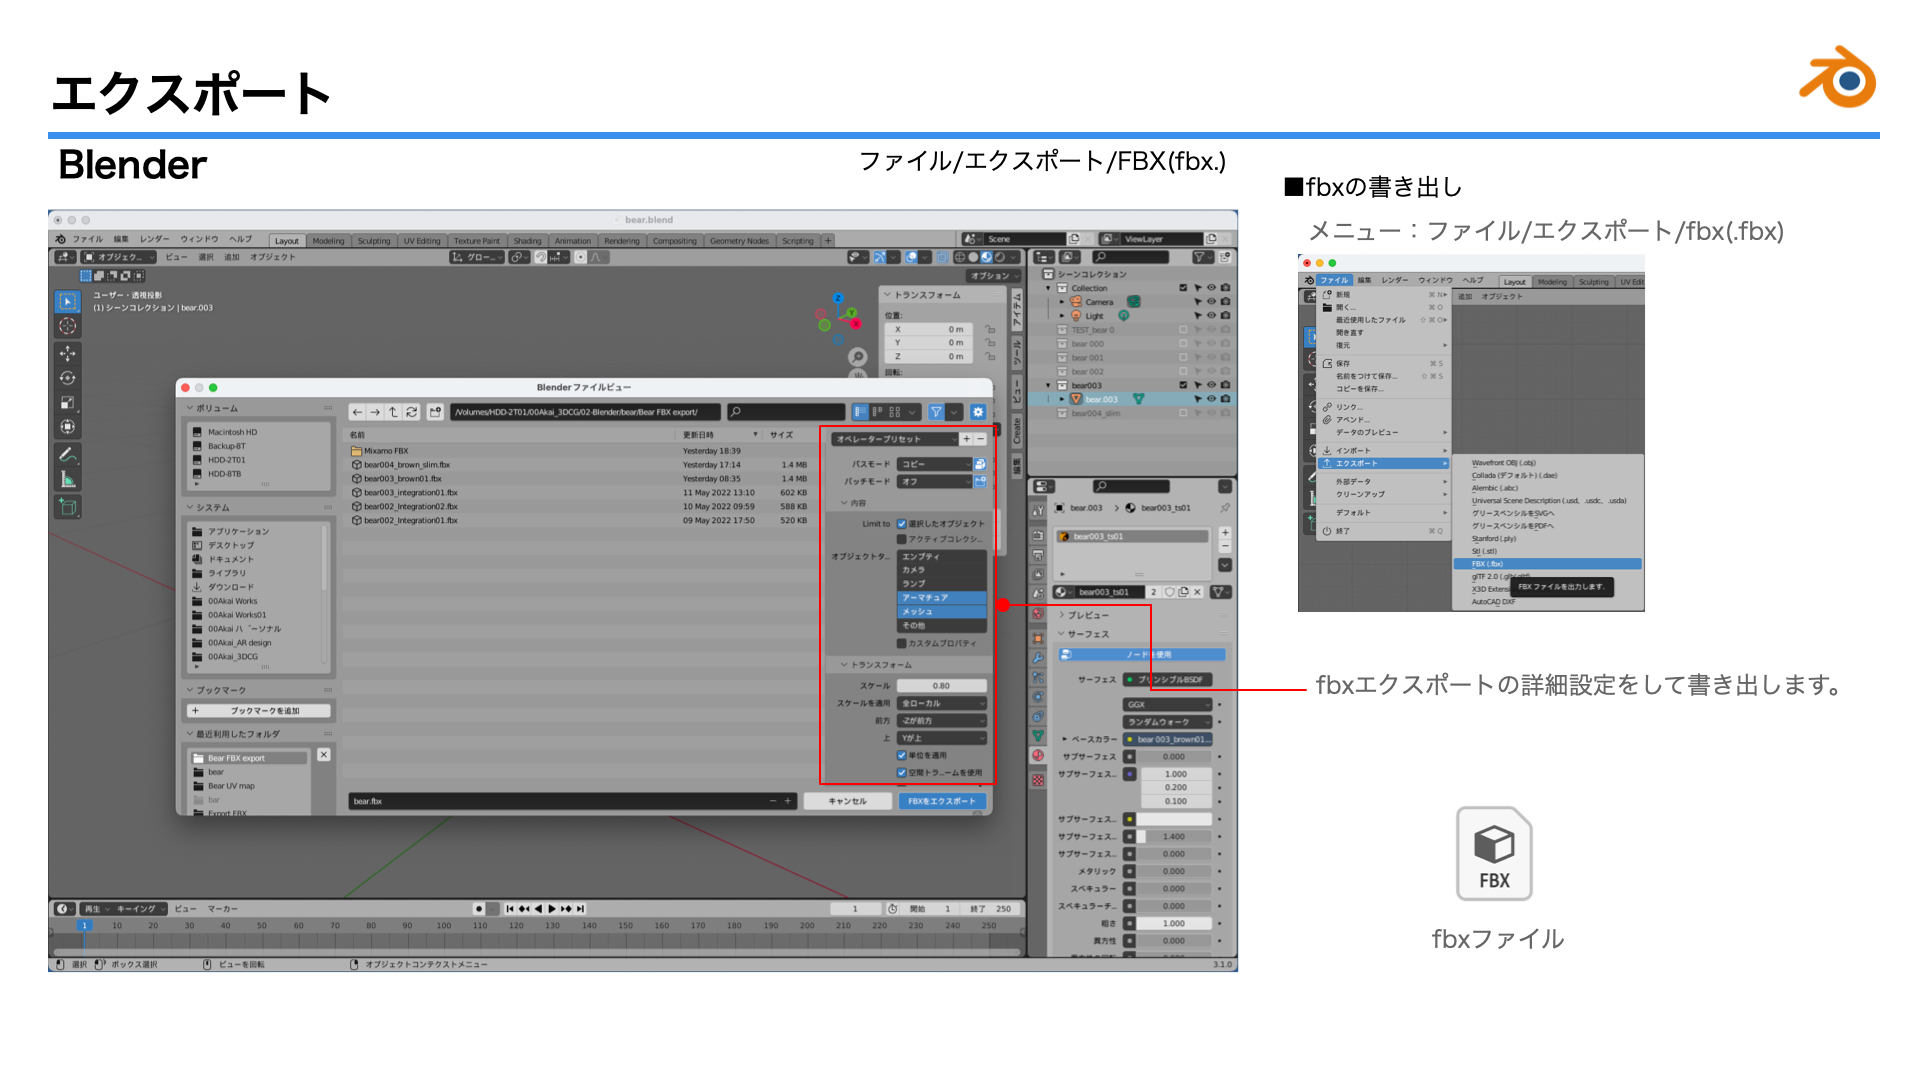Select the Add Cube tool in viewport toolbar
The height and width of the screenshot is (1080, 1920).
point(67,506)
